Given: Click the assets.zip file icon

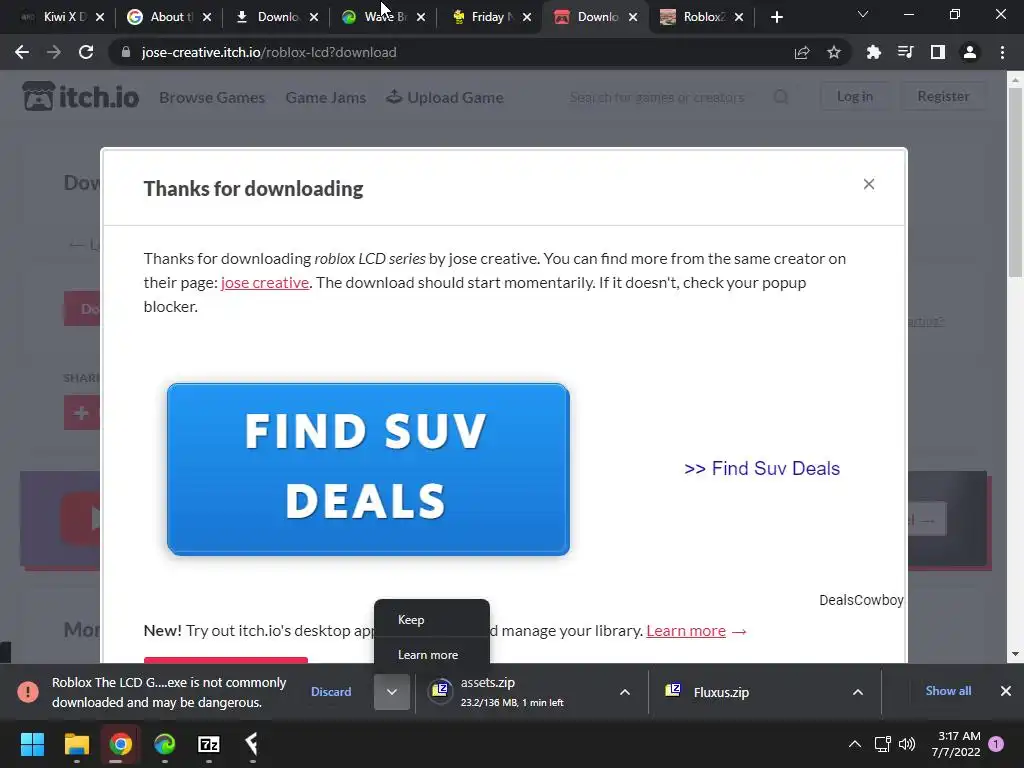Looking at the screenshot, I should (x=440, y=691).
